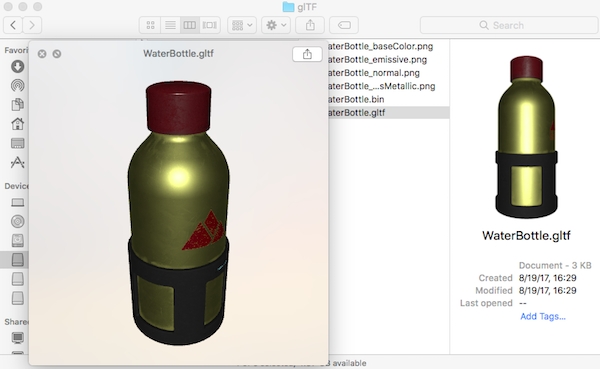The width and height of the screenshot is (600, 369).
Task: Click the Created date 8/19/17, 16:29
Action: (548, 278)
